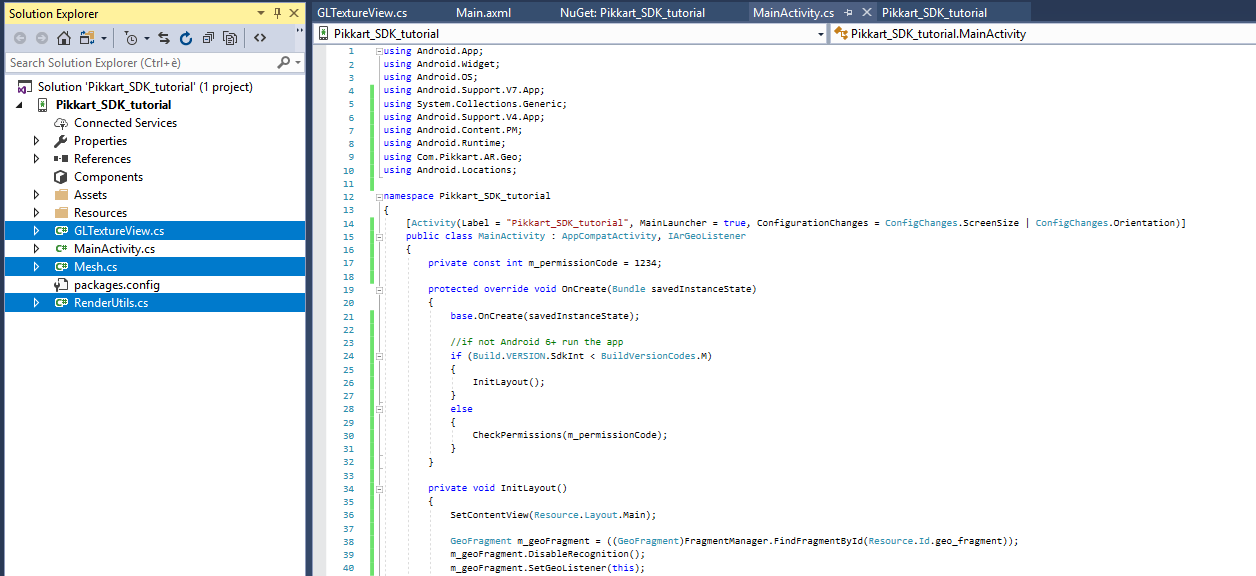
Task: Open Solution Explorer window position dropdown arrow
Action: point(261,13)
